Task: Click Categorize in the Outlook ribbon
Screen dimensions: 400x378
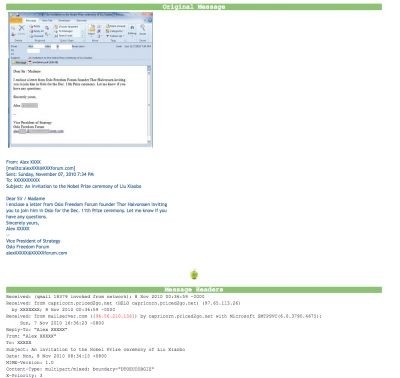Action: [x=115, y=31]
